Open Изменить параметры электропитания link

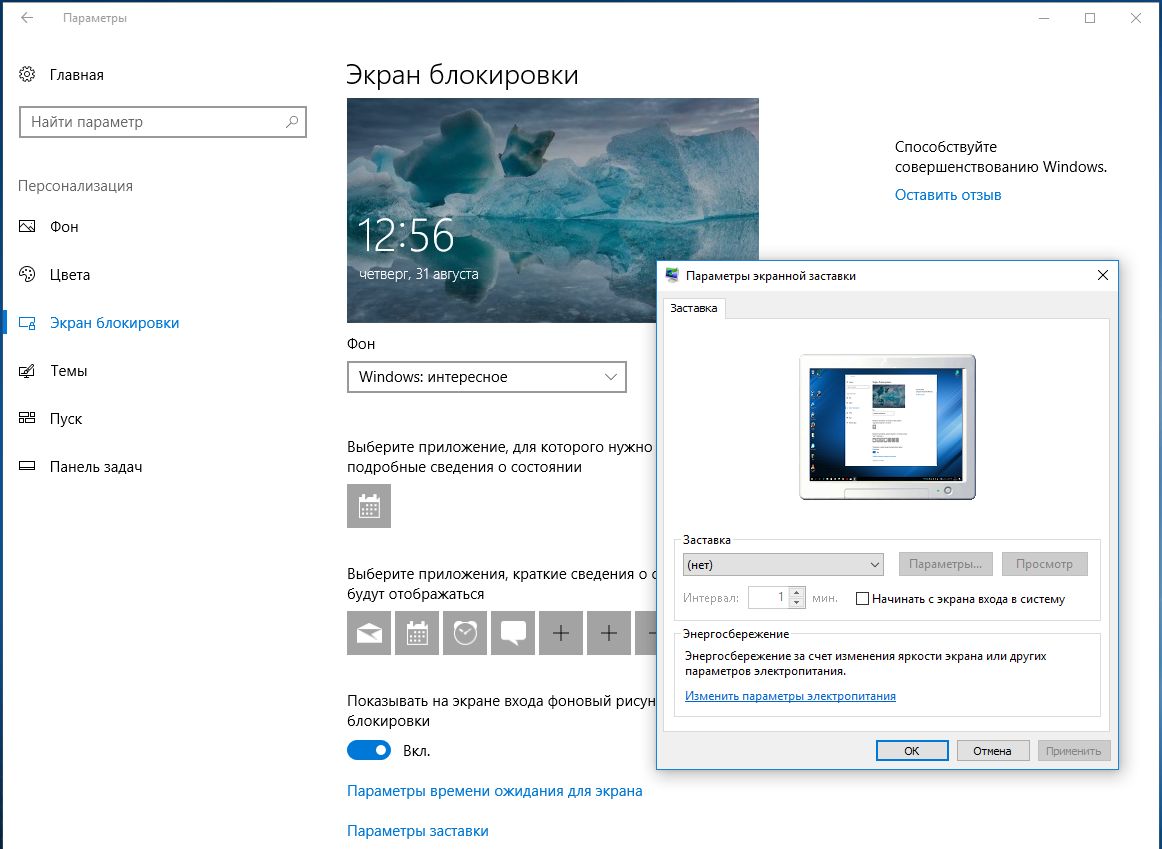pos(790,696)
